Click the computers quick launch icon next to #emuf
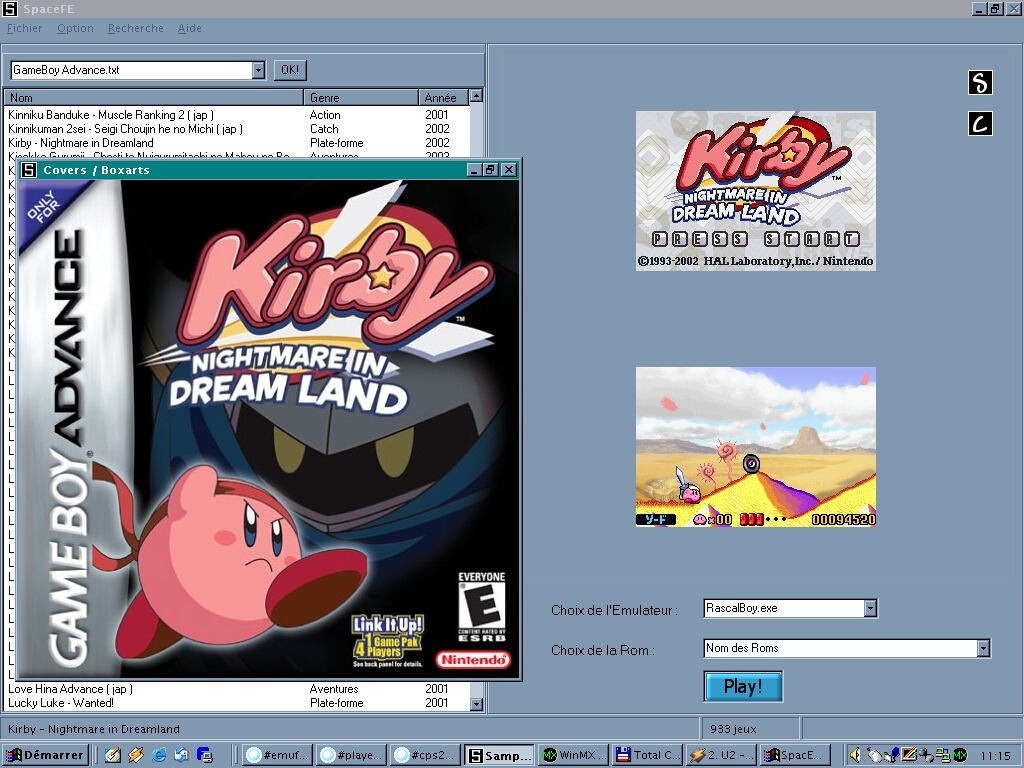This screenshot has height=768, width=1024. tap(204, 755)
